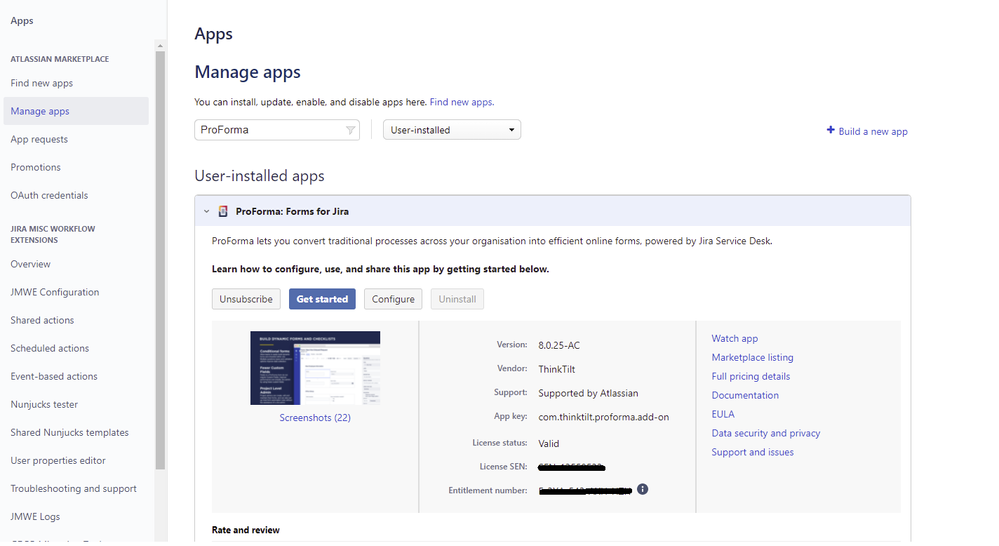Open the Marketplace listing link
The height and width of the screenshot is (546, 999).
coord(752,357)
